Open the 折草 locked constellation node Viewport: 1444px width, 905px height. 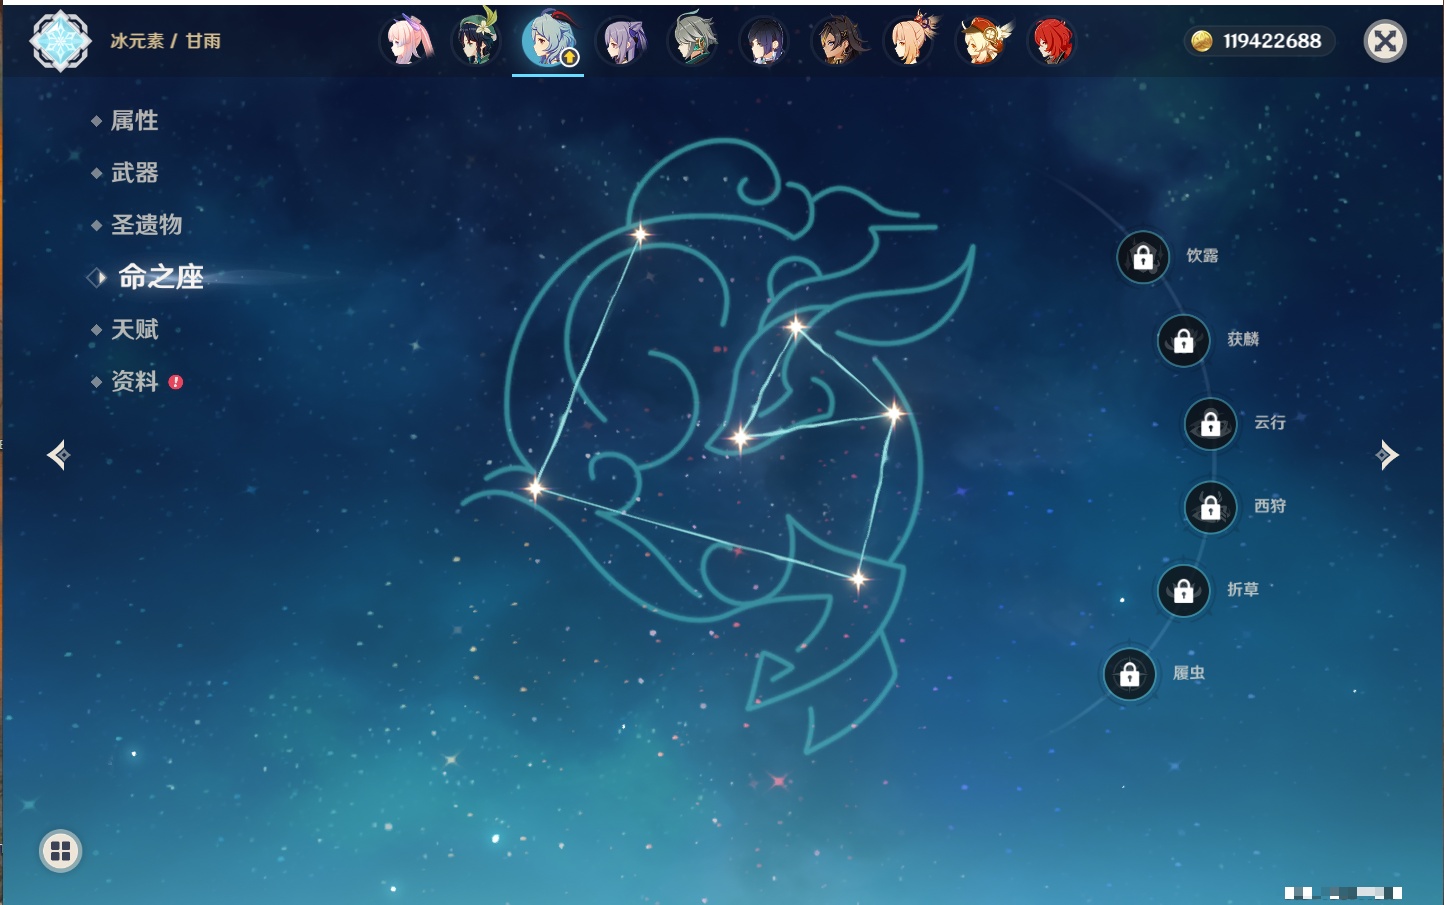click(1184, 591)
